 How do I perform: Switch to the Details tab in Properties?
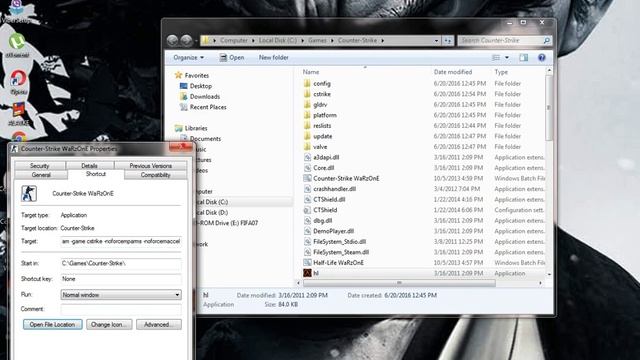[89, 166]
